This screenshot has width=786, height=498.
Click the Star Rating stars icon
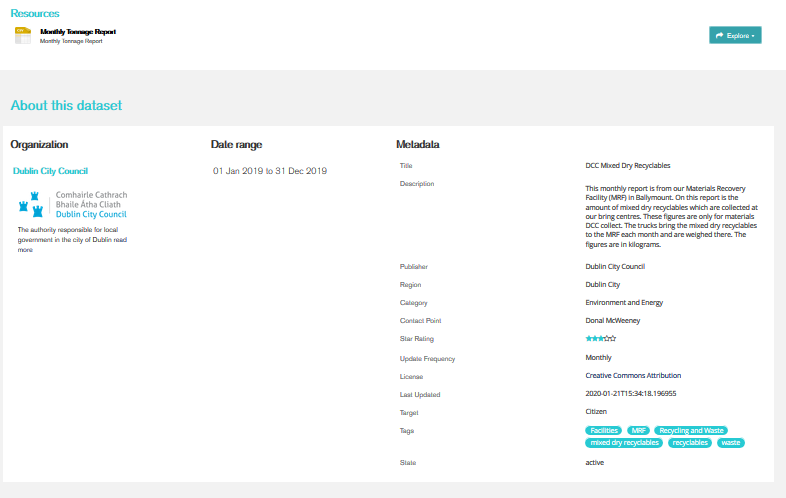tap(600, 339)
